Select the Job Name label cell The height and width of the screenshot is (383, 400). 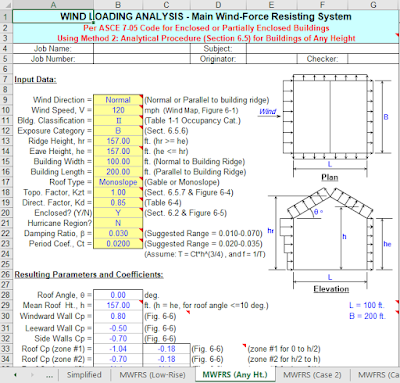click(x=53, y=49)
